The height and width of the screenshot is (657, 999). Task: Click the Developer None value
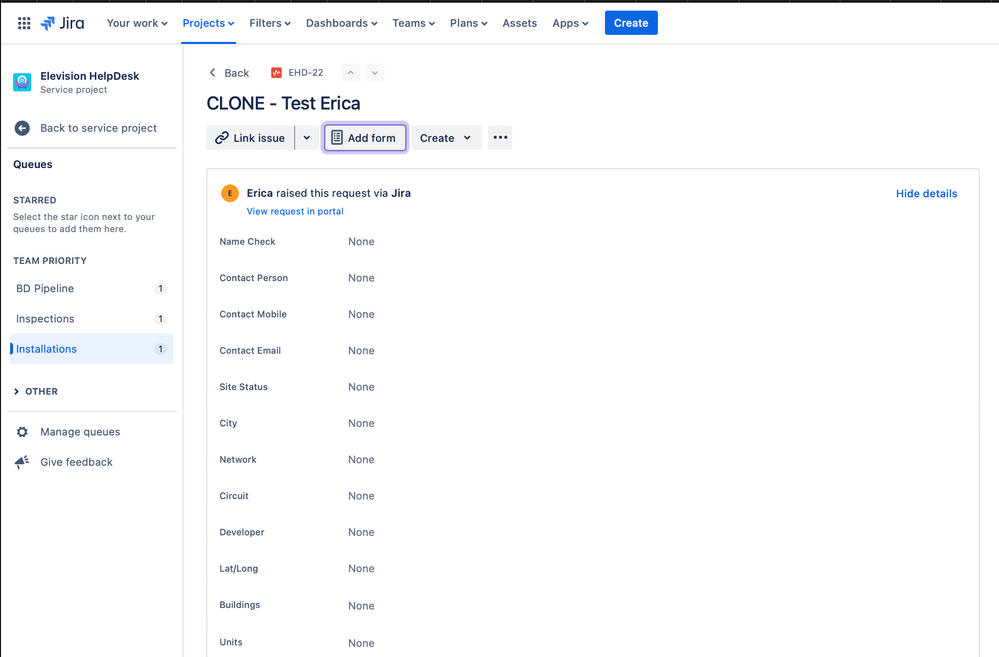click(x=361, y=532)
